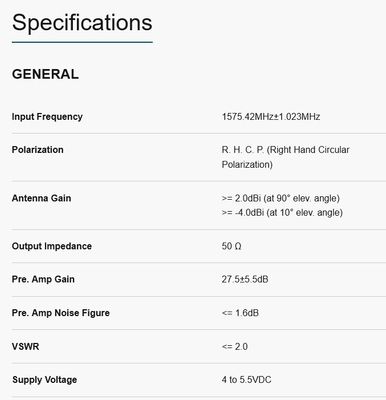
Task: Click the Supply Voltage label
Action: tap(44, 380)
